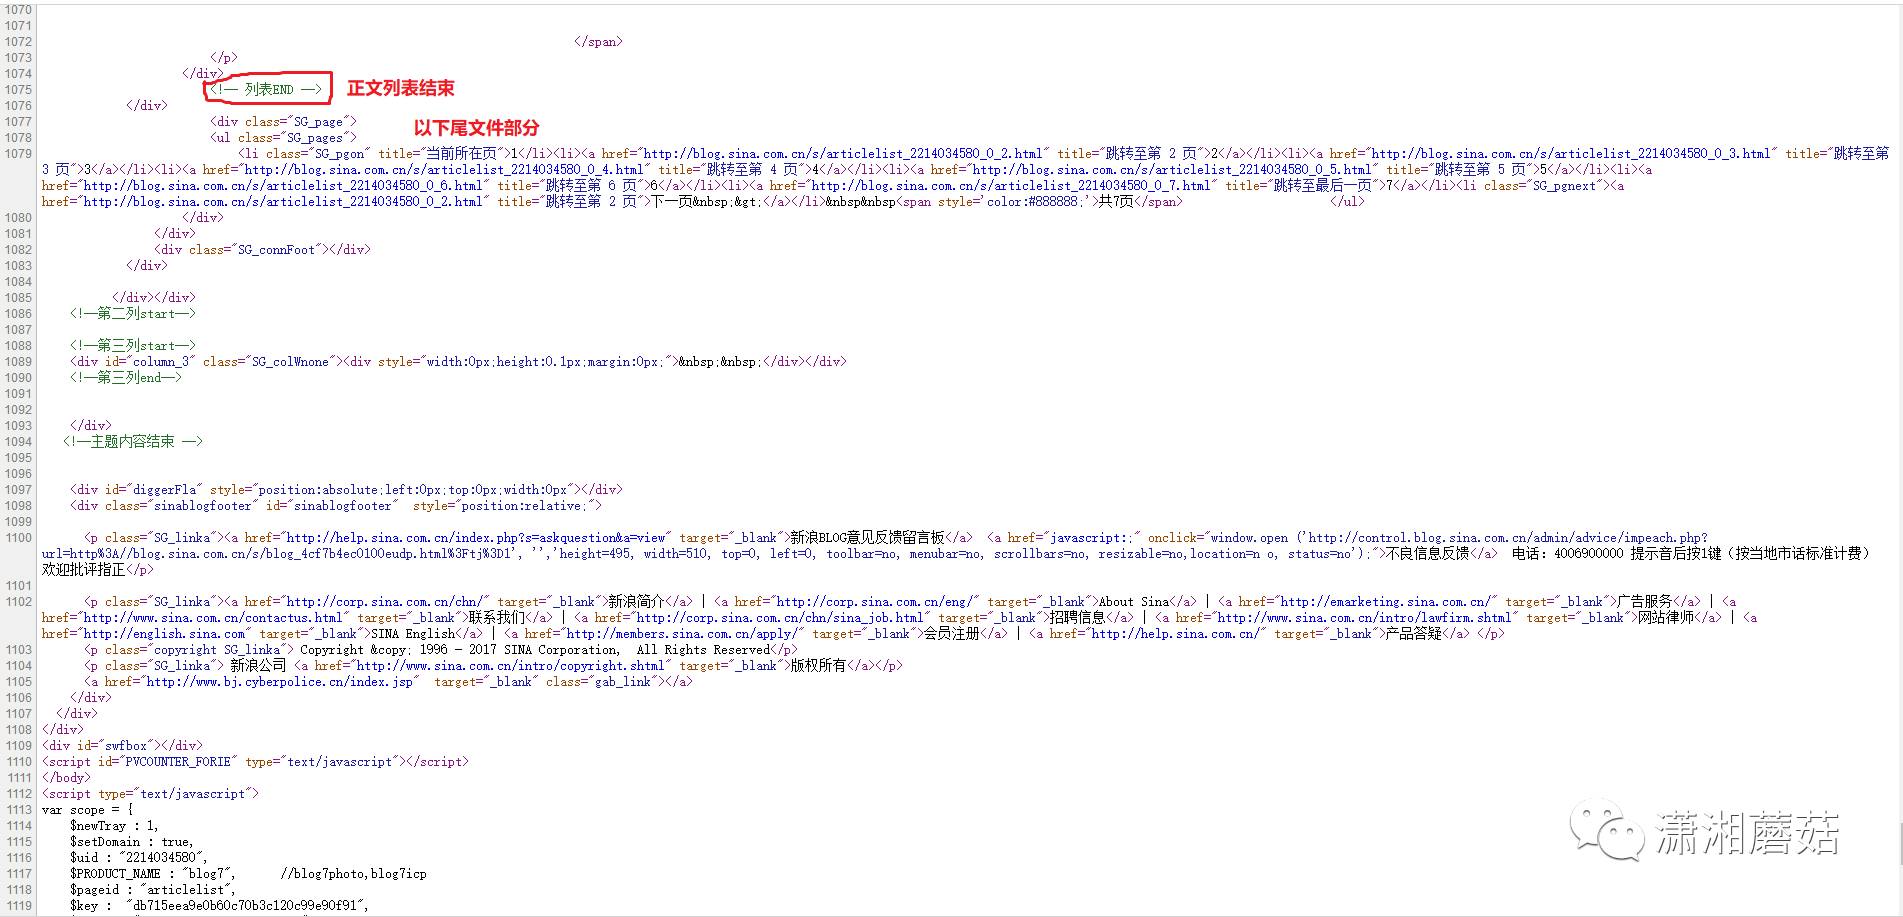This screenshot has width=1903, height=917.
Task: Click the $key hash value line
Action: (x=219, y=906)
